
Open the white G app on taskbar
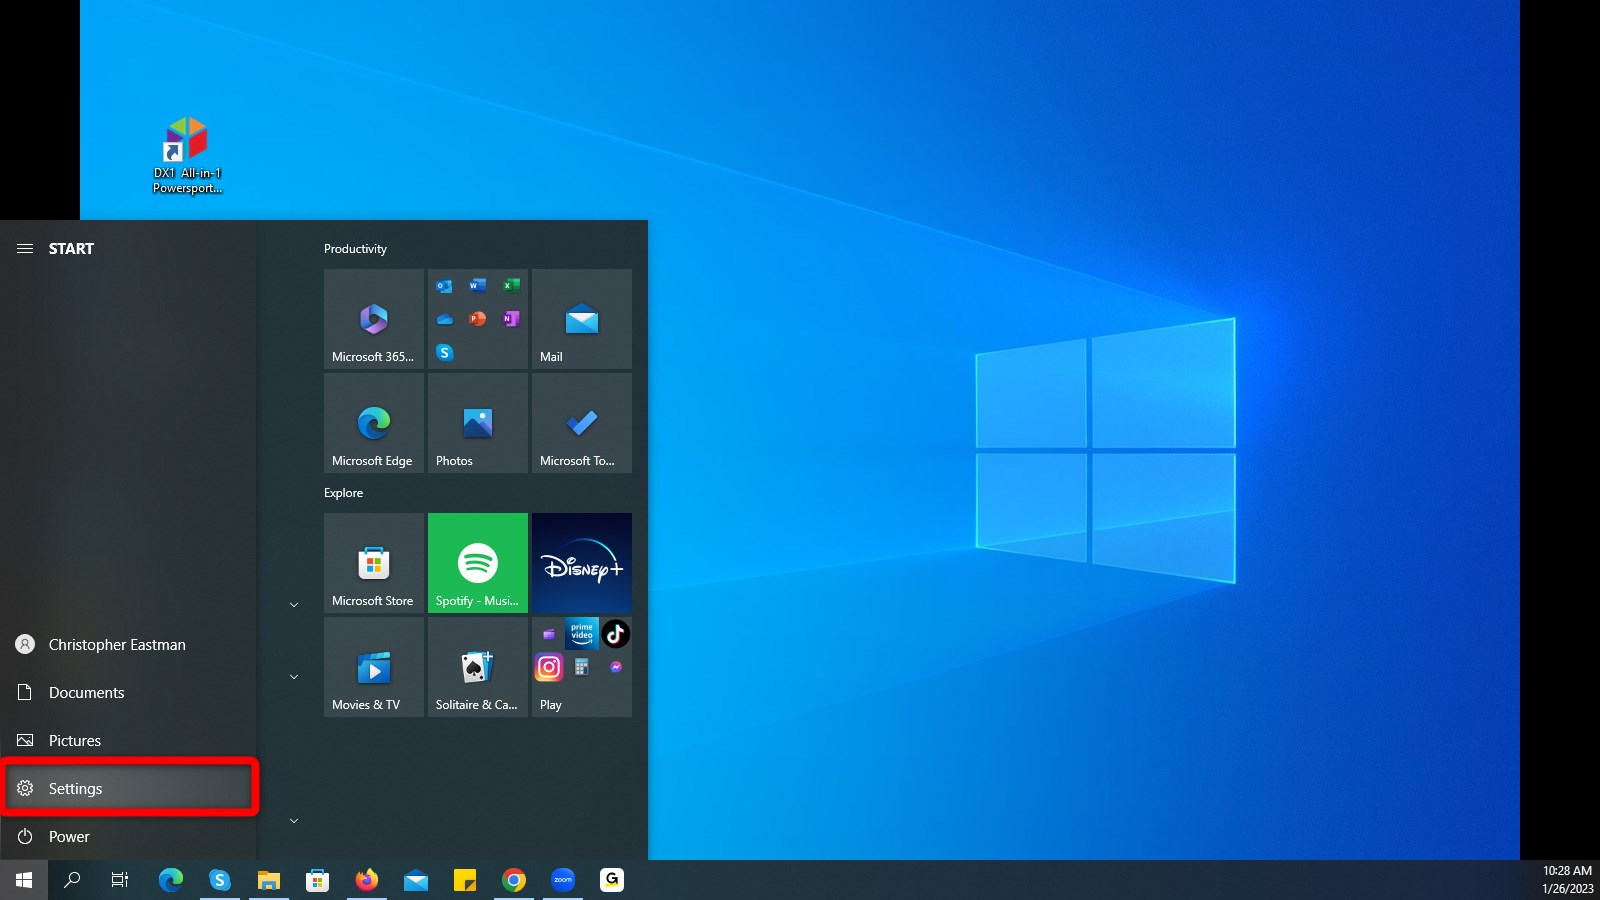click(612, 880)
